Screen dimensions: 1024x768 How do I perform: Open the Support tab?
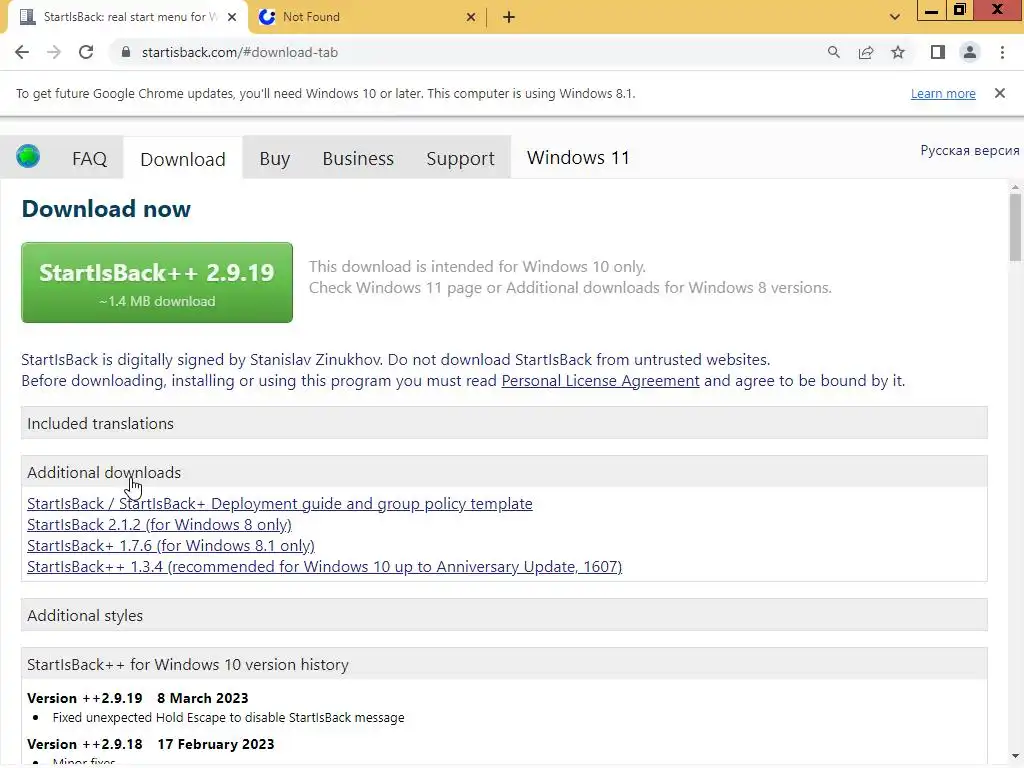click(x=460, y=158)
